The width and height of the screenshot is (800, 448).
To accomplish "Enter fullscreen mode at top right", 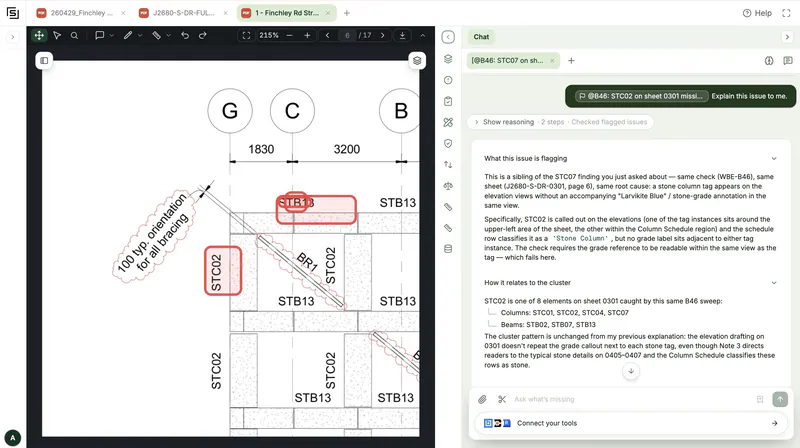I will [x=786, y=13].
